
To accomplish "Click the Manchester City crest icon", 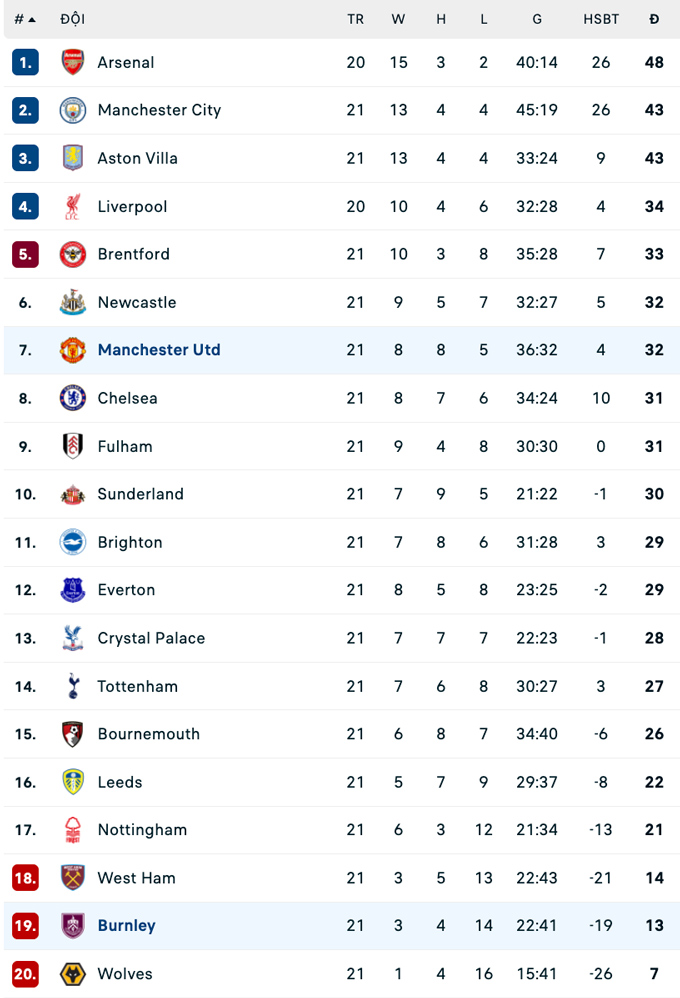I will click(x=73, y=110).
